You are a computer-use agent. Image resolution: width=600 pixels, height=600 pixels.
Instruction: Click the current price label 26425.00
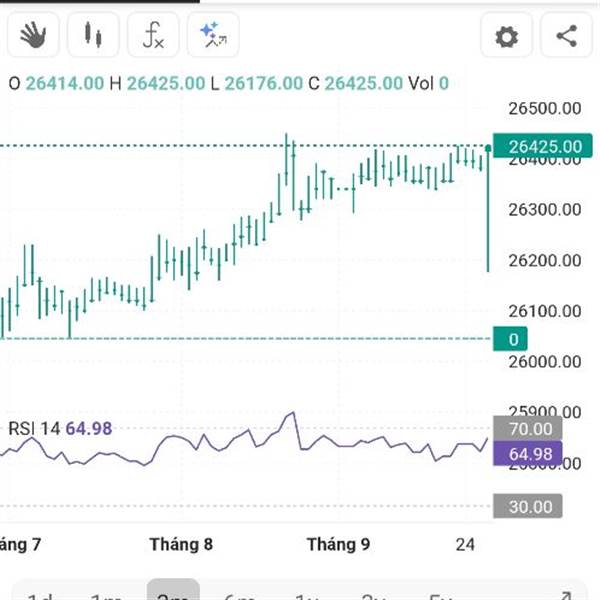pyautogui.click(x=544, y=148)
